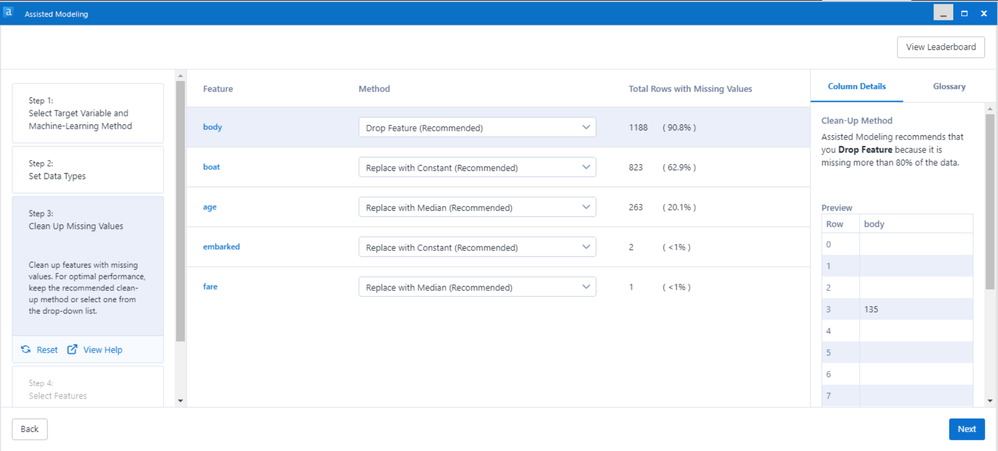Screen dimensions: 998x451
Task: Go to Step 1 Select Target Variable
Action: click(87, 113)
